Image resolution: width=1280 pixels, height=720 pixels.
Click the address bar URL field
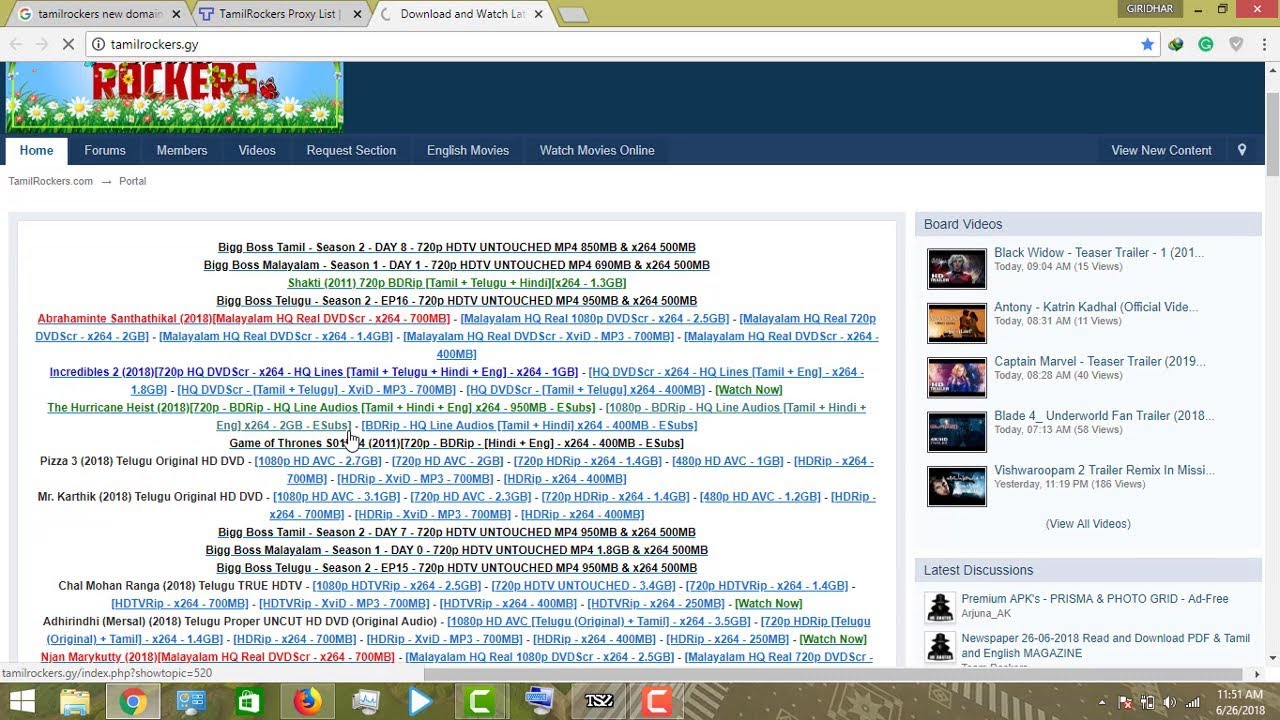(x=620, y=44)
